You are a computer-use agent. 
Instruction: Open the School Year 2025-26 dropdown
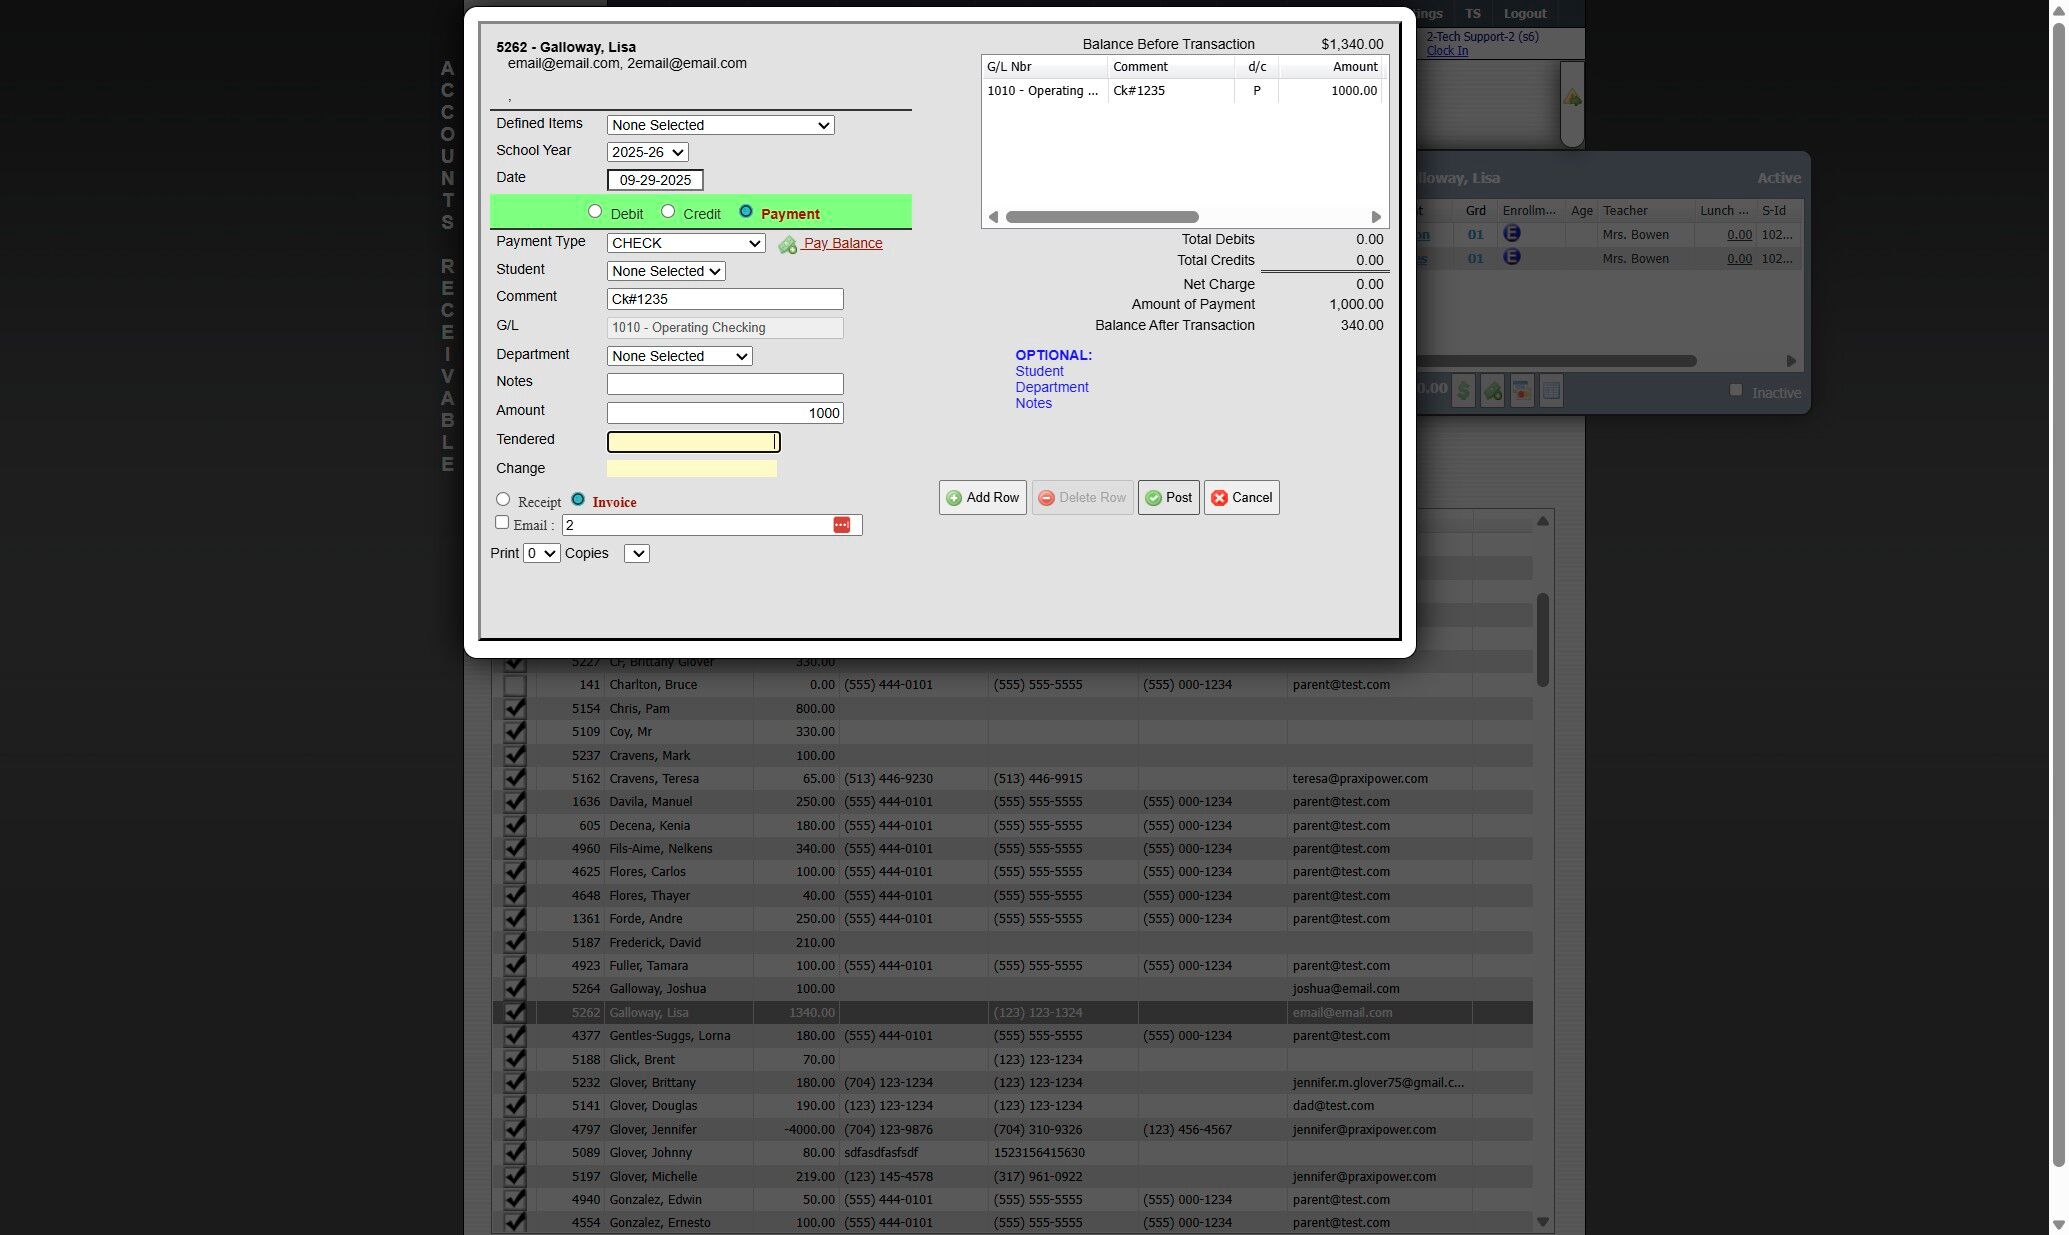tap(647, 152)
